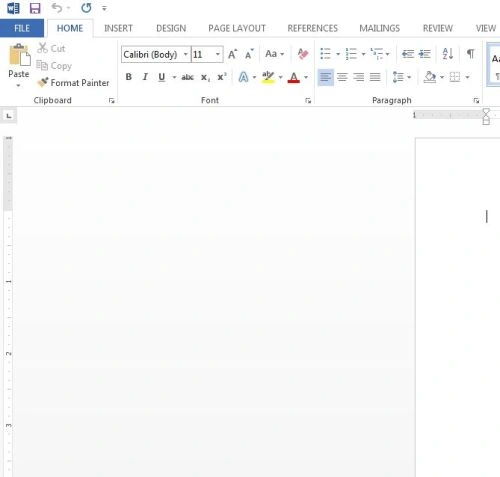Toggle Superscript formatting
This screenshot has height=477, width=500.
click(222, 77)
